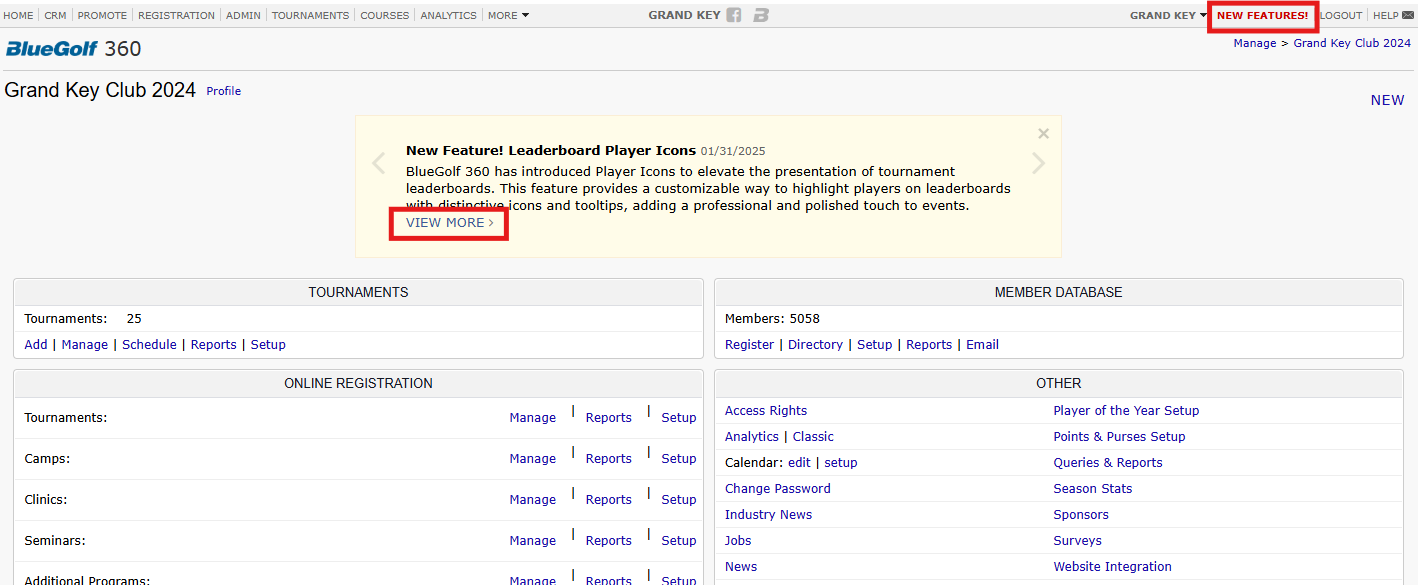Image resolution: width=1418 pixels, height=585 pixels.
Task: Open Setup under Tournaments panel
Action: [x=268, y=345]
